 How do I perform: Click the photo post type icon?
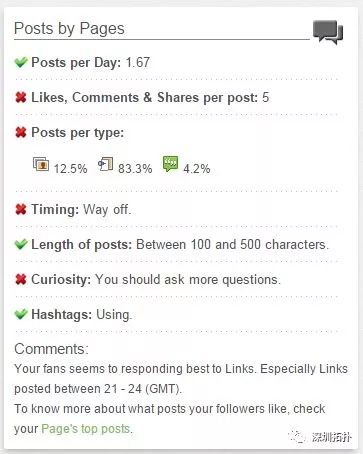click(41, 164)
